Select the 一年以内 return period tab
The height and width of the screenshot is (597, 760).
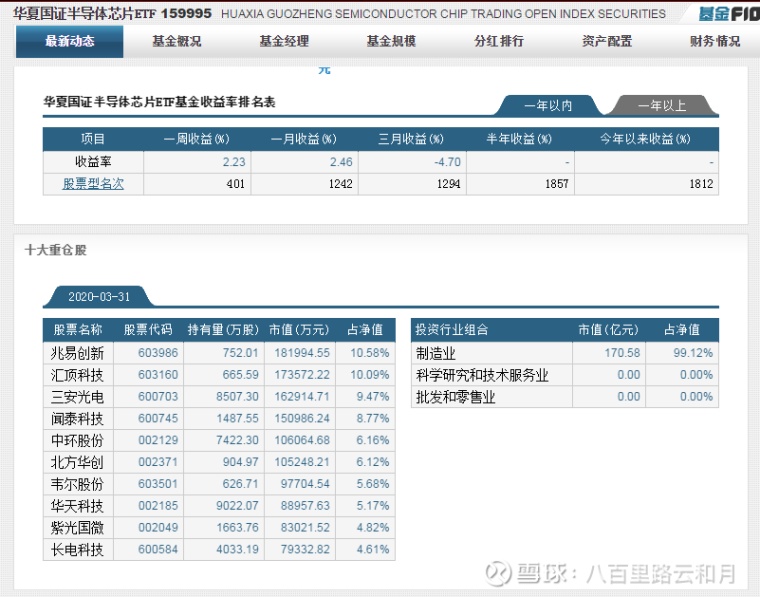coord(548,105)
